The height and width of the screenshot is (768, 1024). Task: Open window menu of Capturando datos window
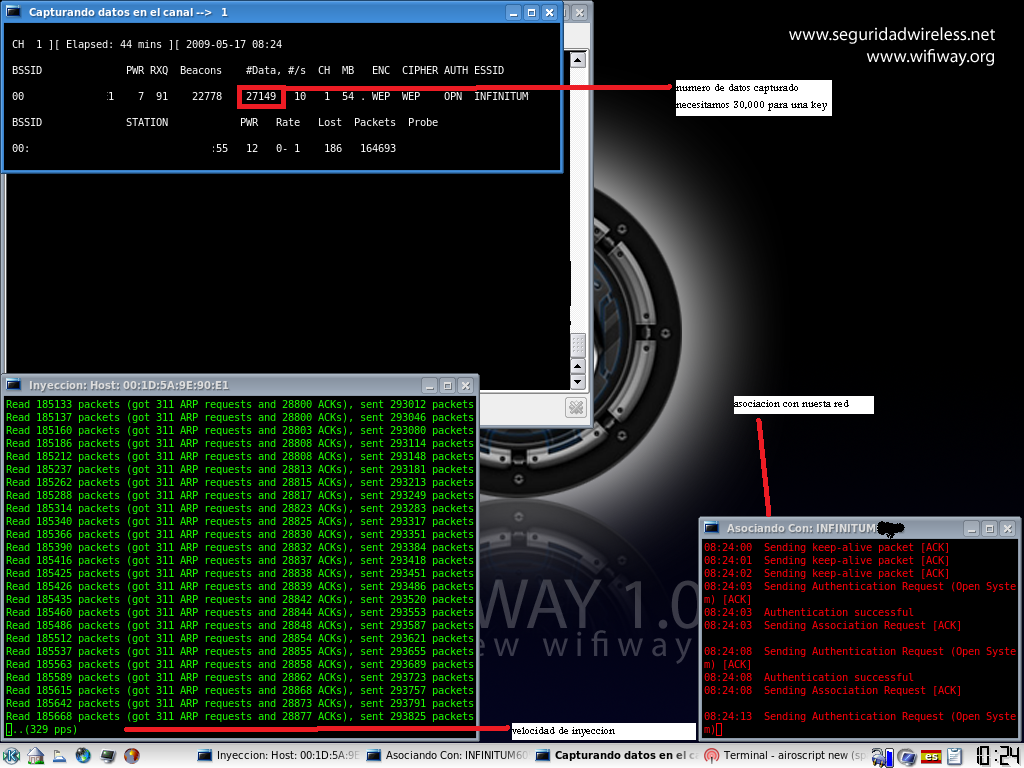[x=14, y=13]
